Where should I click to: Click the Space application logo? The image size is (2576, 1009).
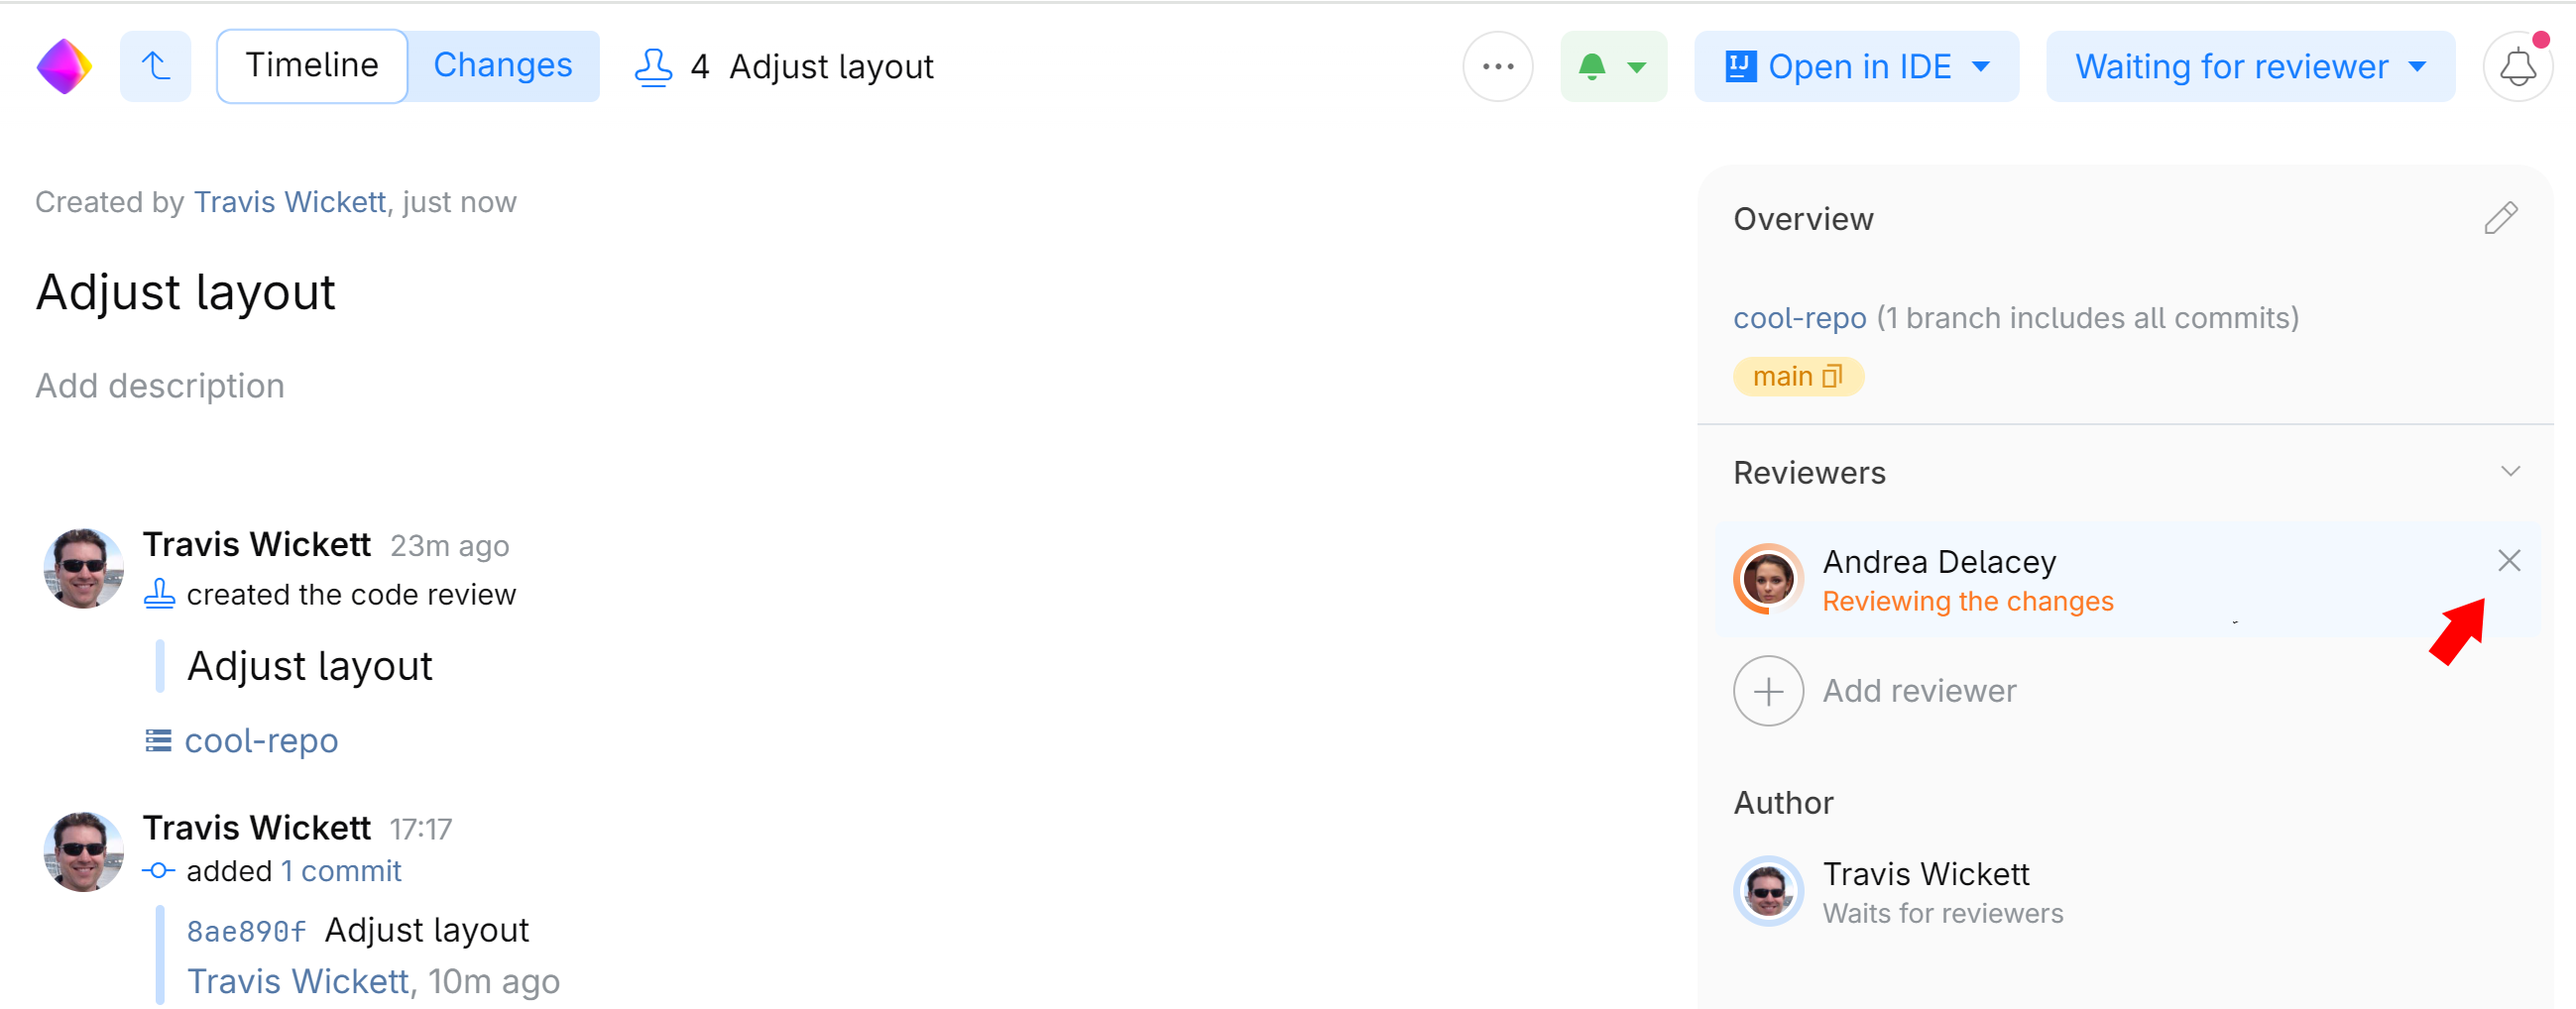click(63, 65)
